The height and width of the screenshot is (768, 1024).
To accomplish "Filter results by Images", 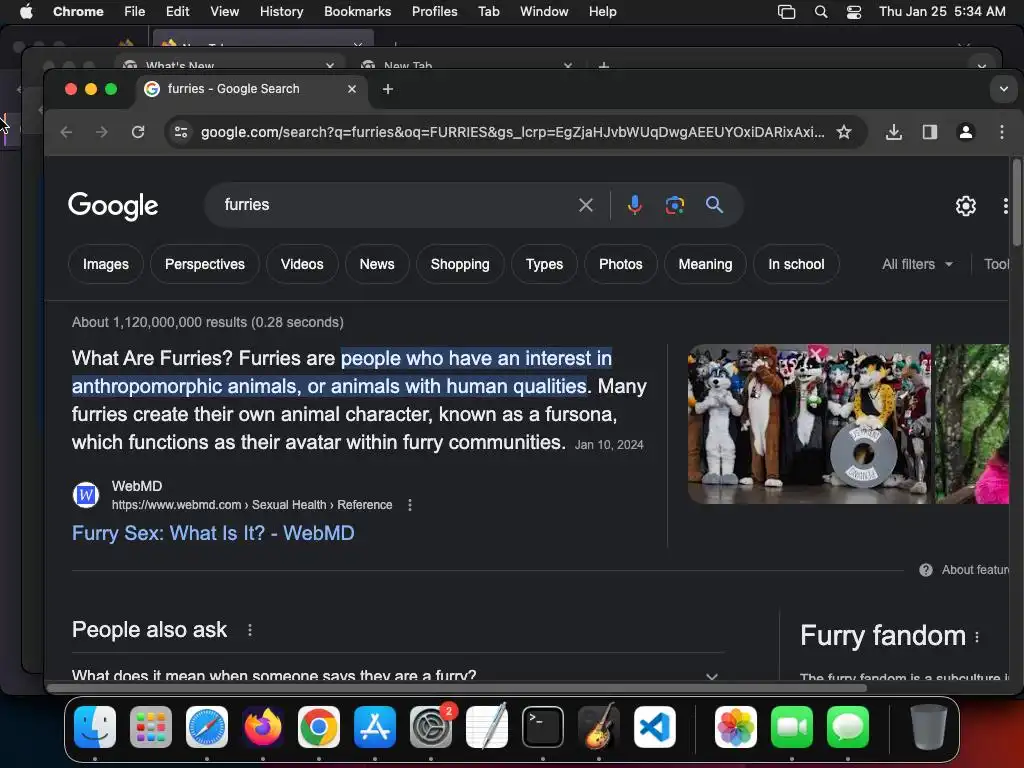I will tap(106, 264).
